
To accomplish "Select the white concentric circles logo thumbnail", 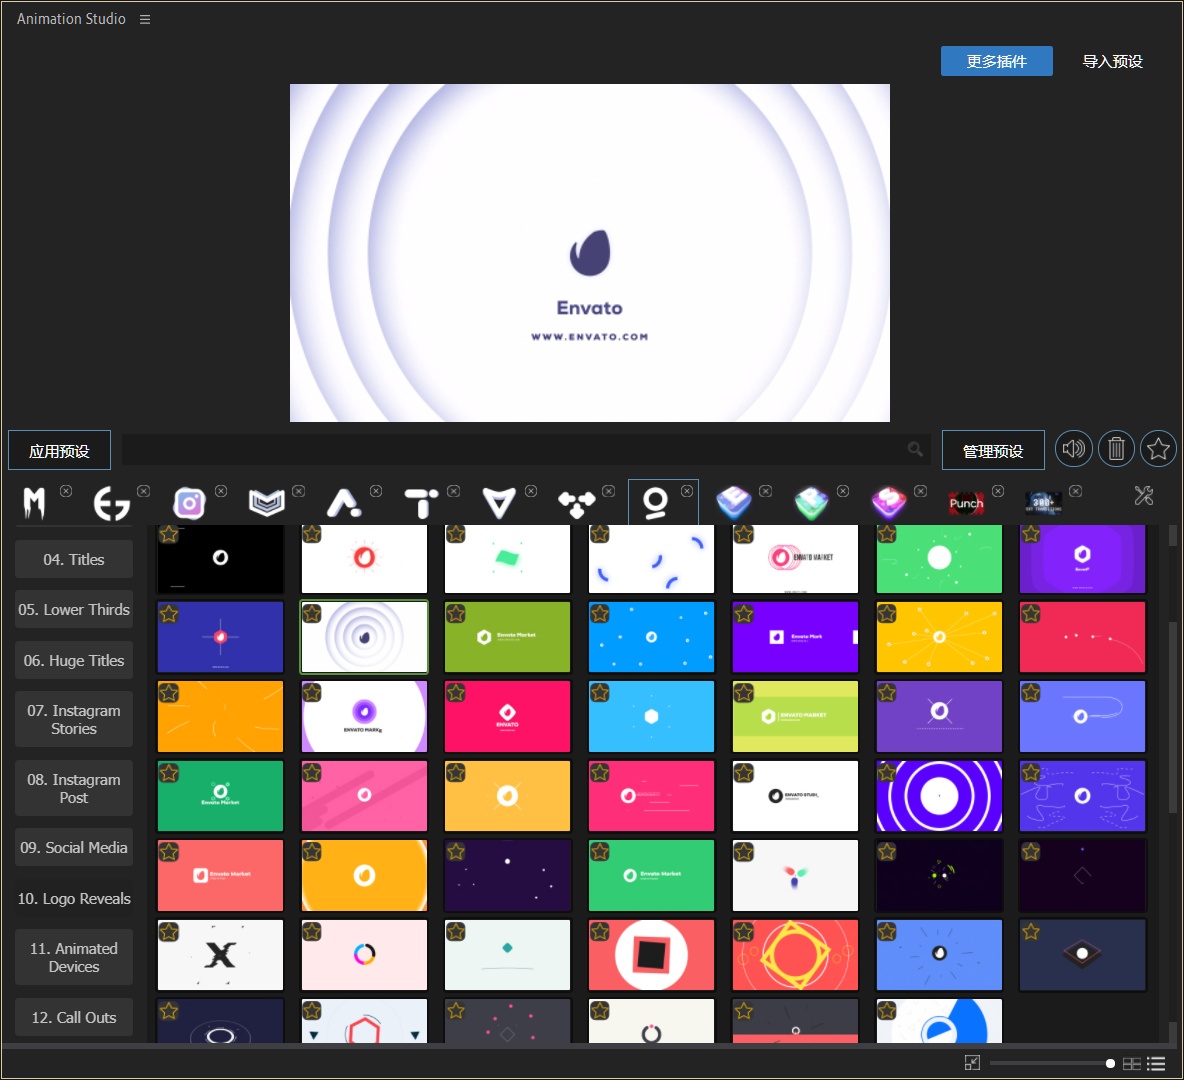I will (x=364, y=637).
